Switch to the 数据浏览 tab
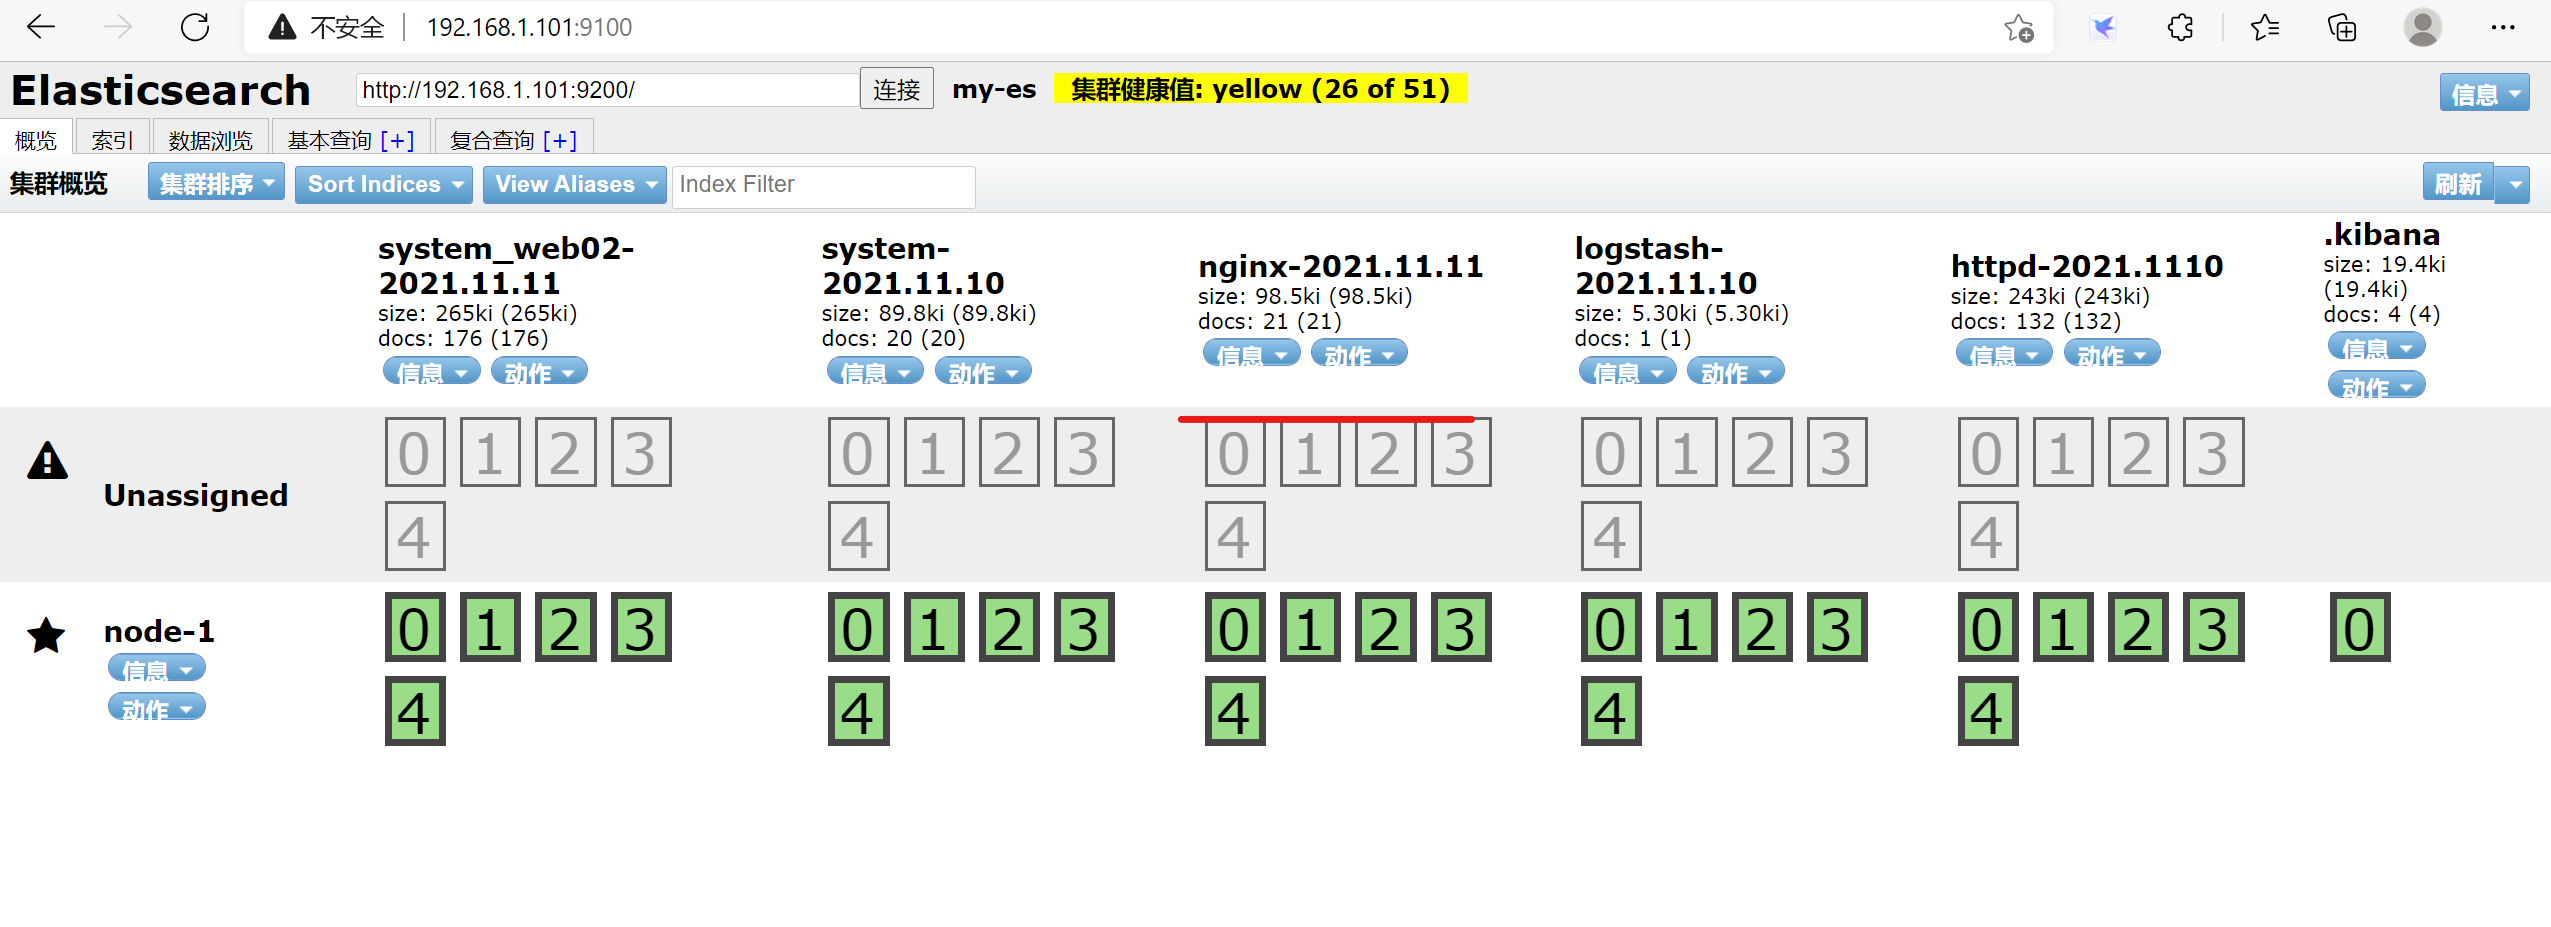 point(211,138)
